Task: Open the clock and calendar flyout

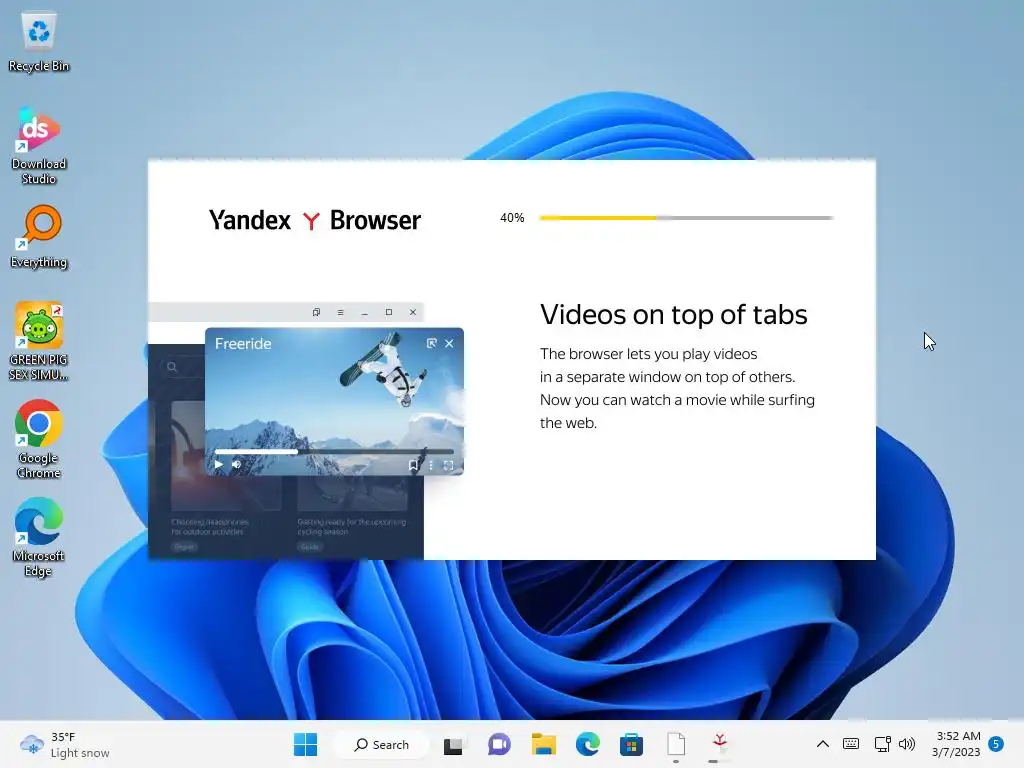Action: click(x=956, y=744)
